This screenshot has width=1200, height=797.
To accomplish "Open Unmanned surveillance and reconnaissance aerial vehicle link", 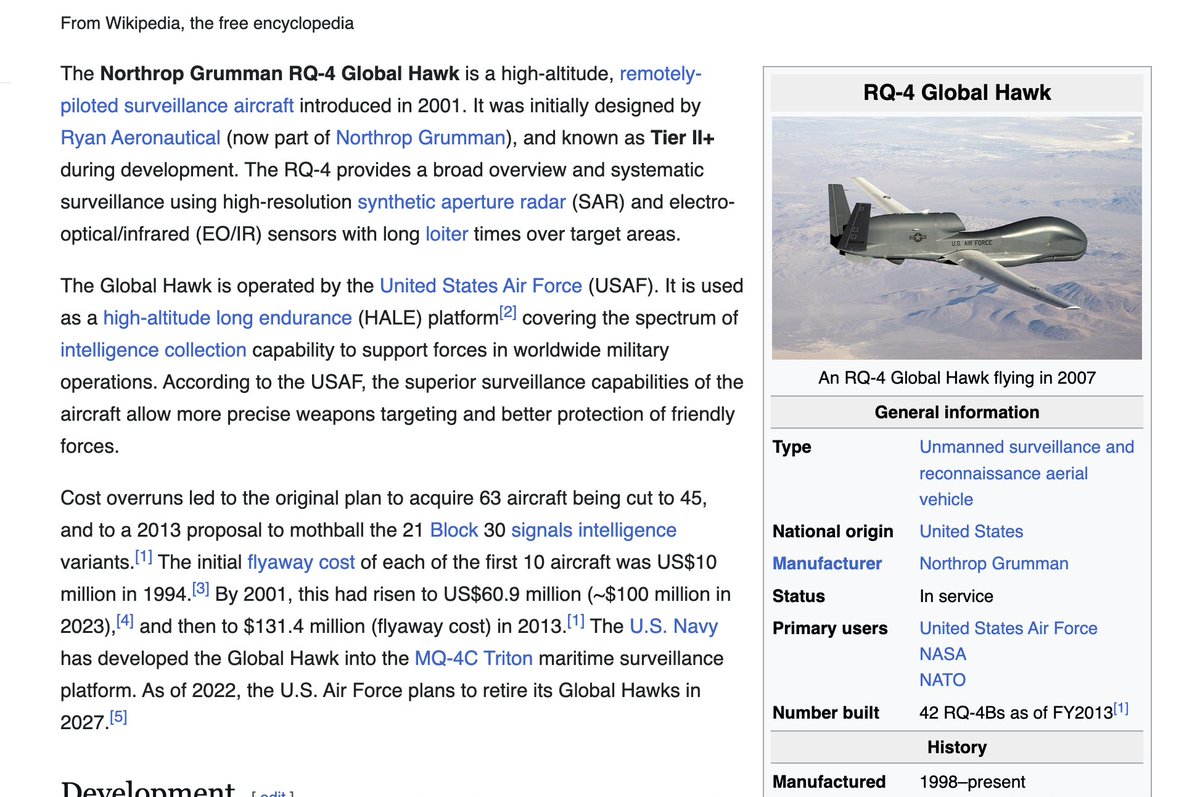I will [x=1027, y=473].
